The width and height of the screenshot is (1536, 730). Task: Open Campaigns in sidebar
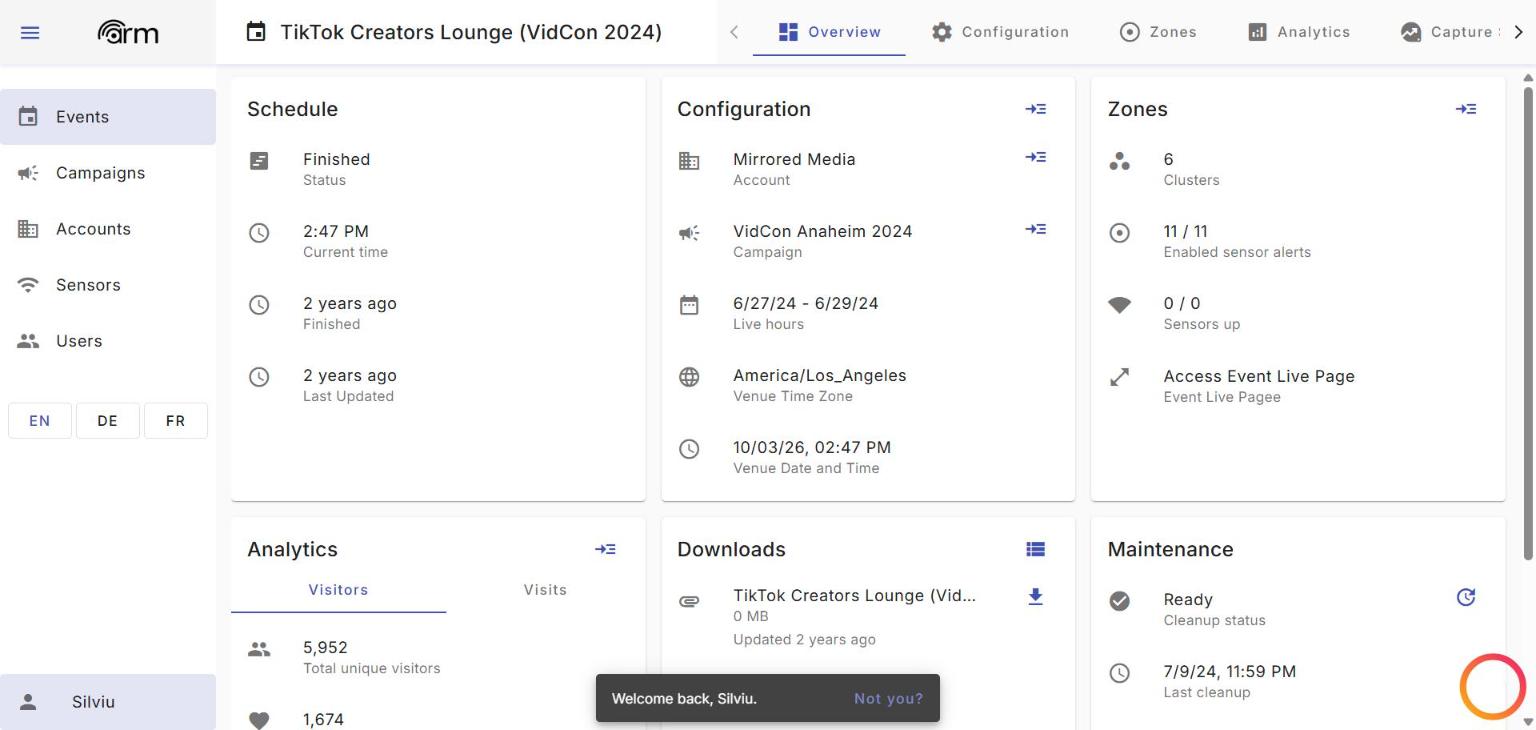108,173
